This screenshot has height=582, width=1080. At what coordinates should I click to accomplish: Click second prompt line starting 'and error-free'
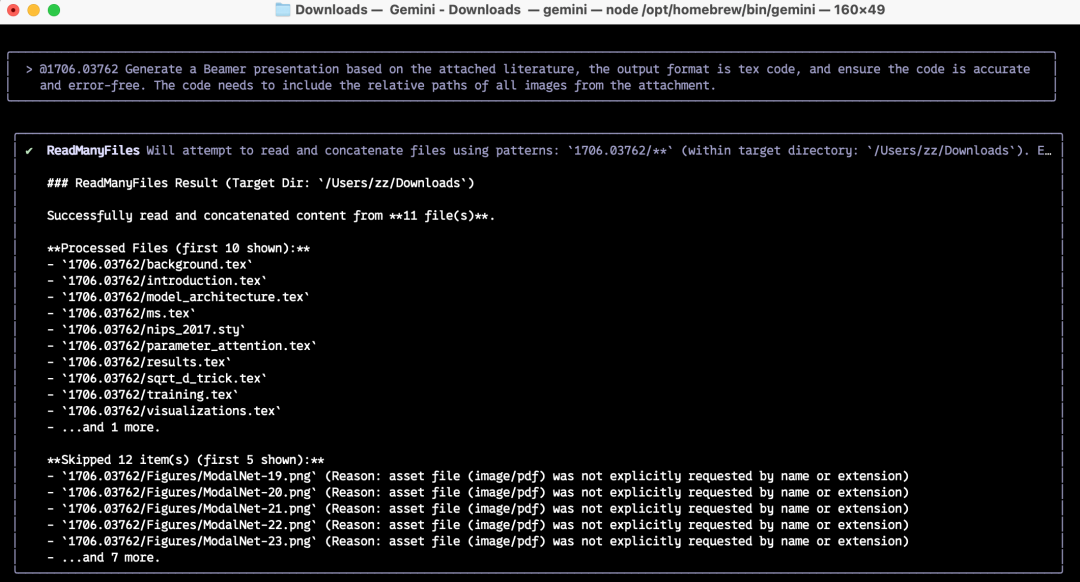click(377, 85)
